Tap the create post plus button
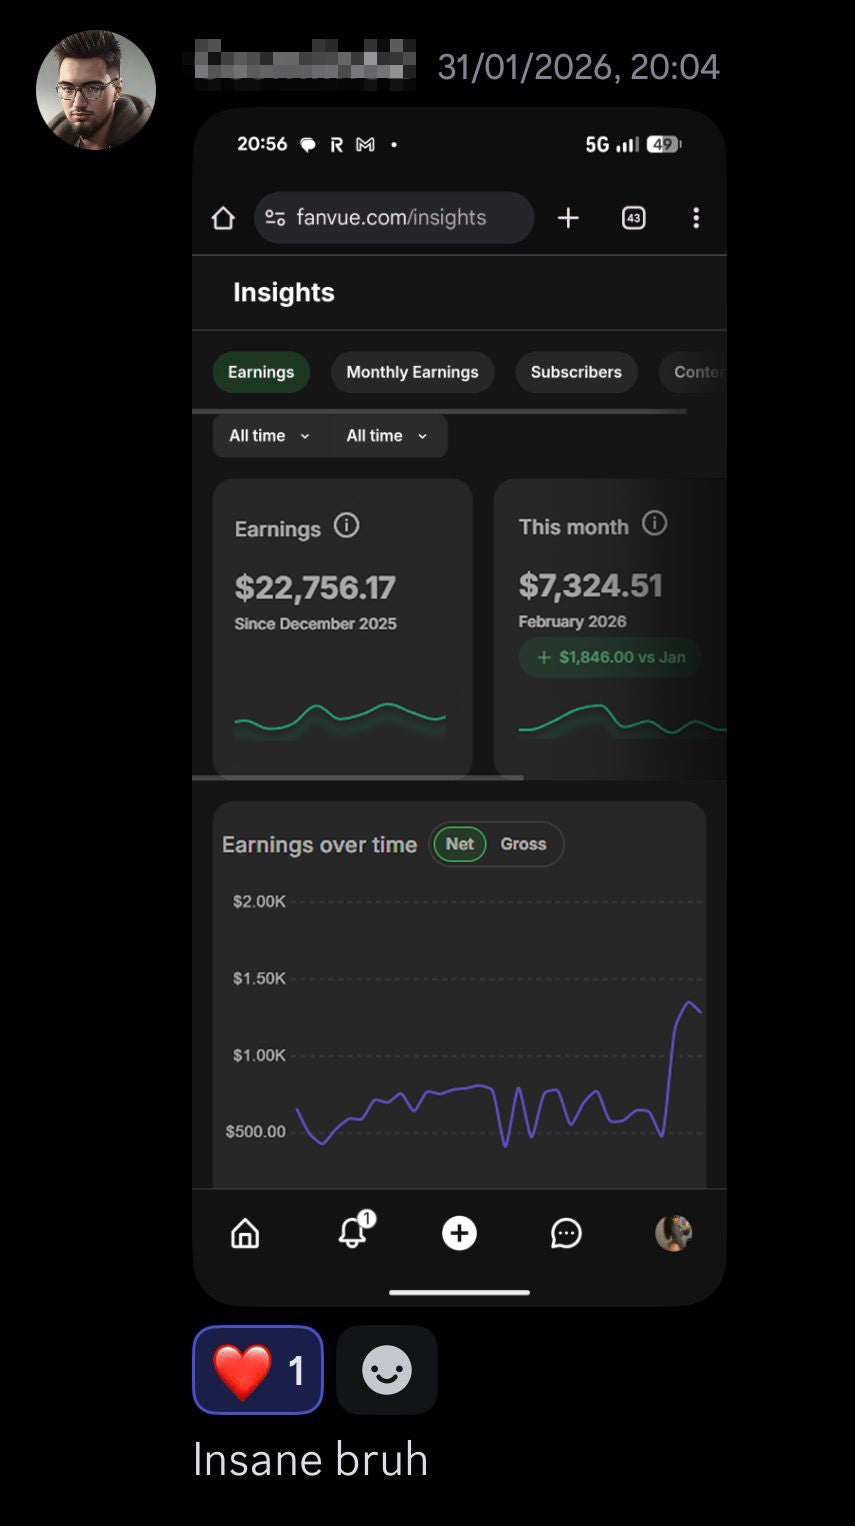Viewport: 855px width, 1526px height. 459,1234
